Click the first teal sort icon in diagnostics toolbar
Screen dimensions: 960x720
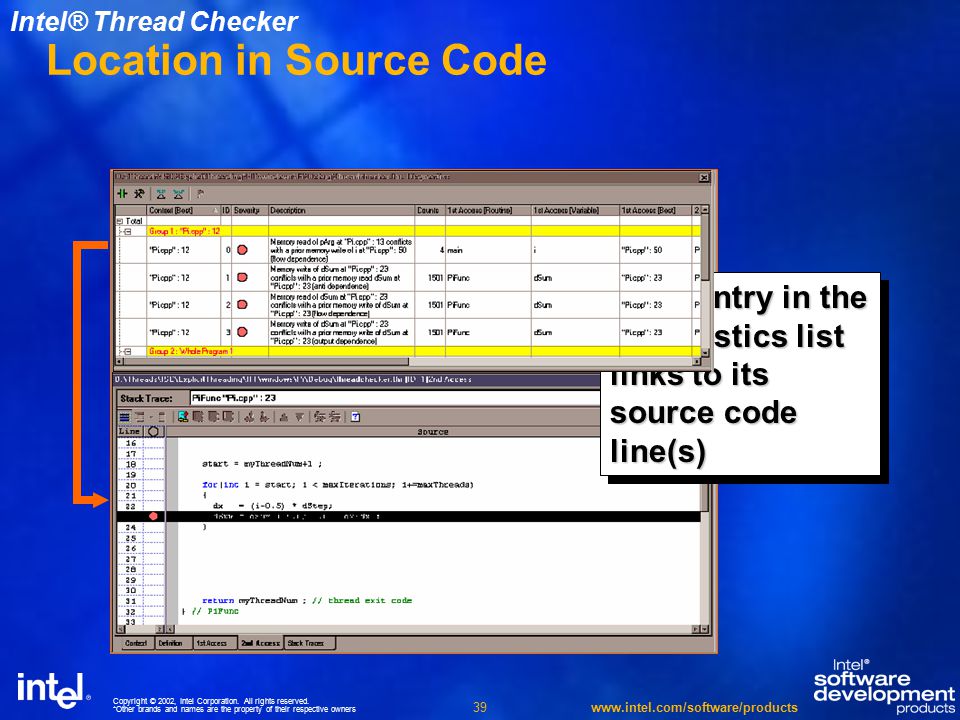161,194
